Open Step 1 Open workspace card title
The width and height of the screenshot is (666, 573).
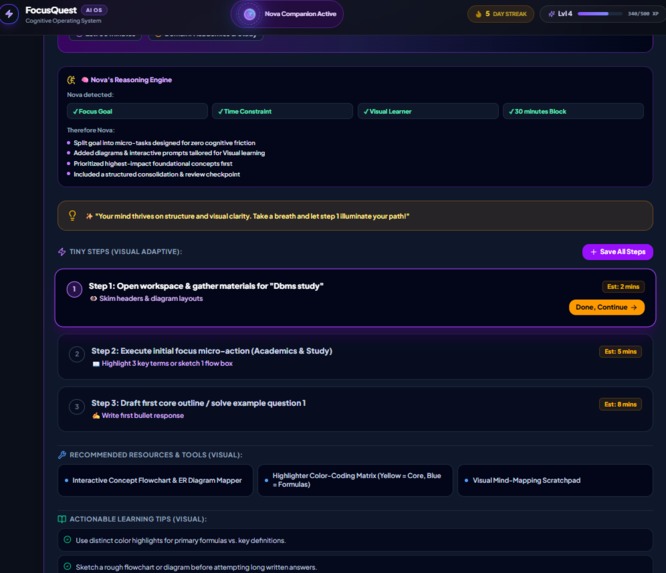tap(206, 286)
